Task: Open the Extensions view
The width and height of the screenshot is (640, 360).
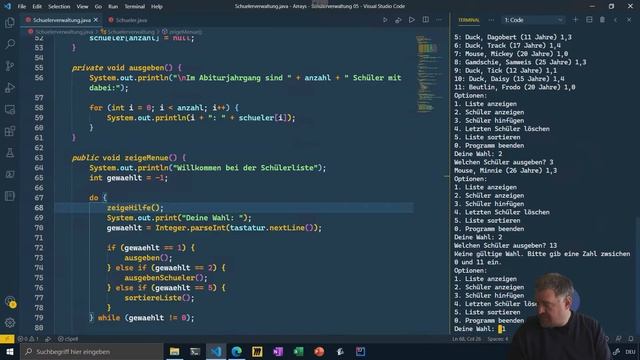Action: point(10,131)
